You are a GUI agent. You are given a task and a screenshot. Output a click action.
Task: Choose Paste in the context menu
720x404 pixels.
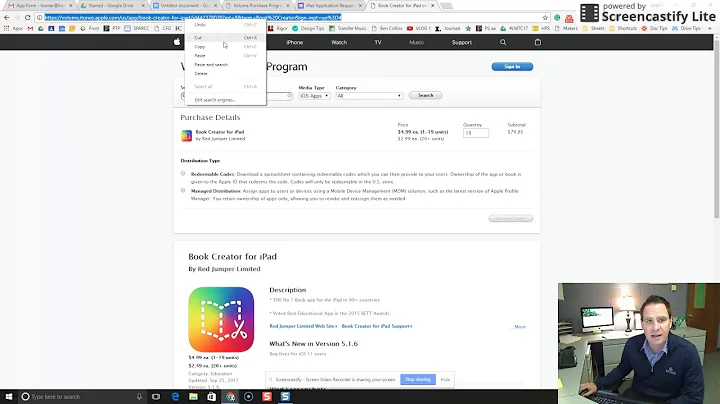coord(225,56)
